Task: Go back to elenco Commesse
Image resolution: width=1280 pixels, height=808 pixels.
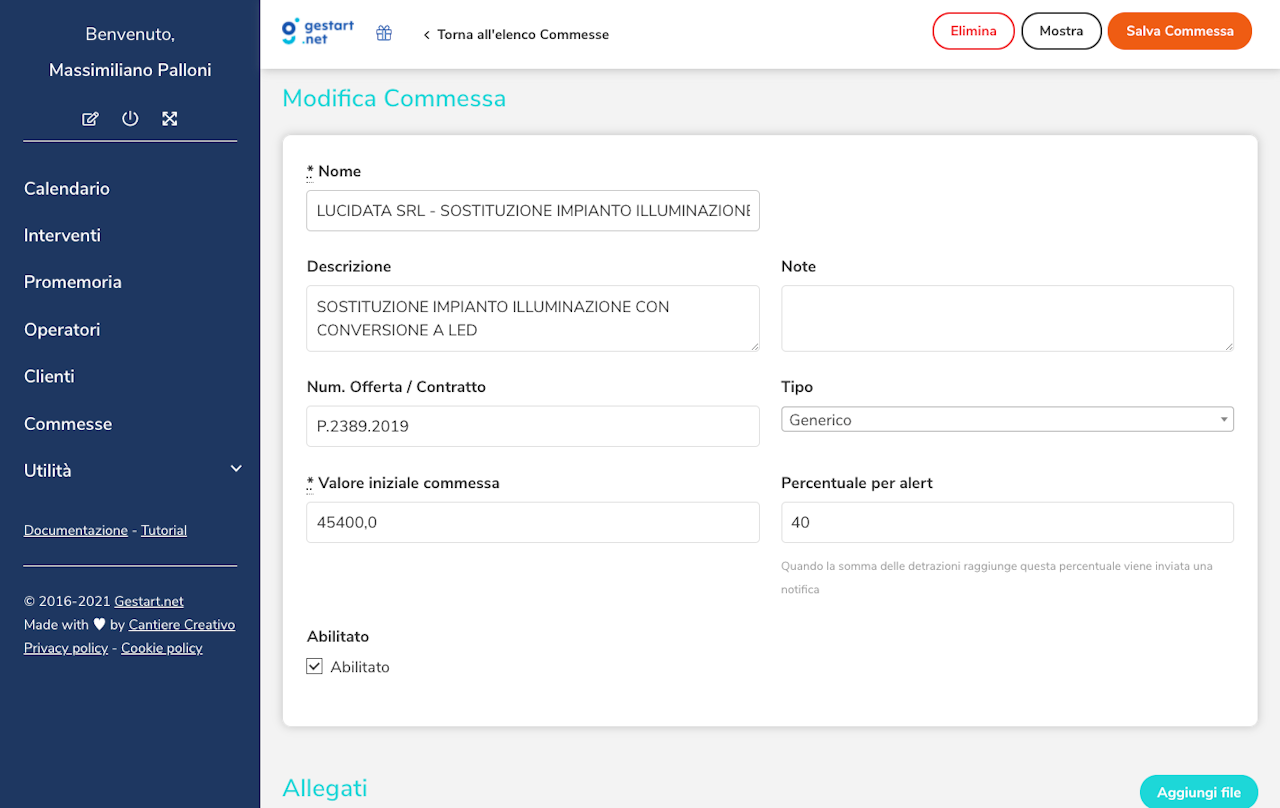Action: tap(516, 34)
